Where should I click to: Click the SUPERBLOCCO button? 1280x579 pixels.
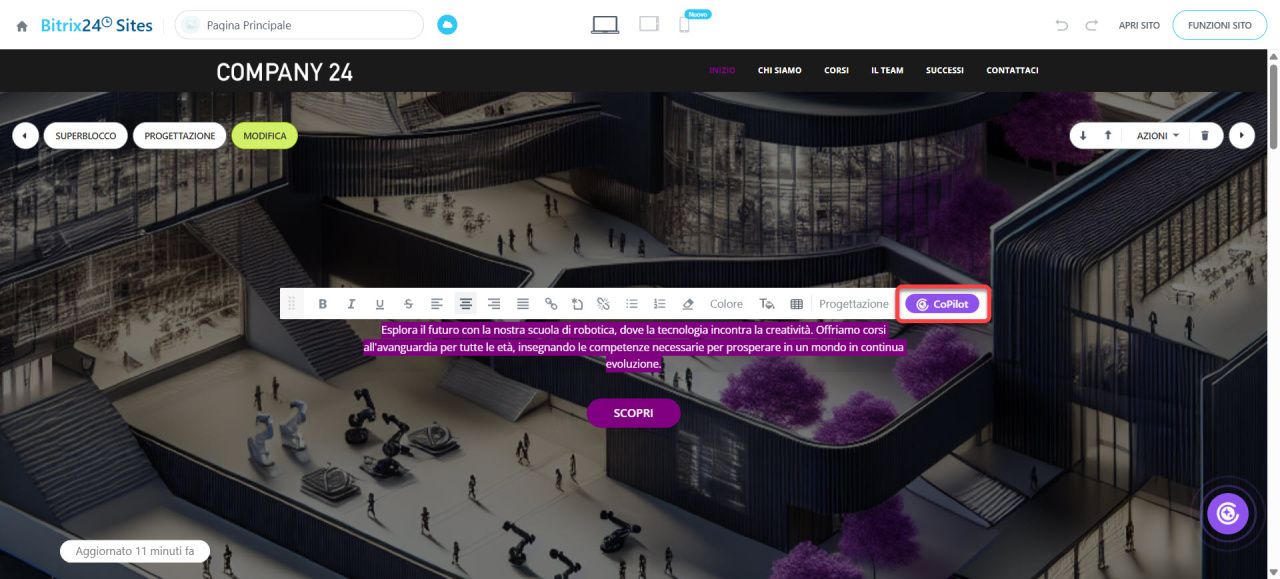tap(86, 136)
